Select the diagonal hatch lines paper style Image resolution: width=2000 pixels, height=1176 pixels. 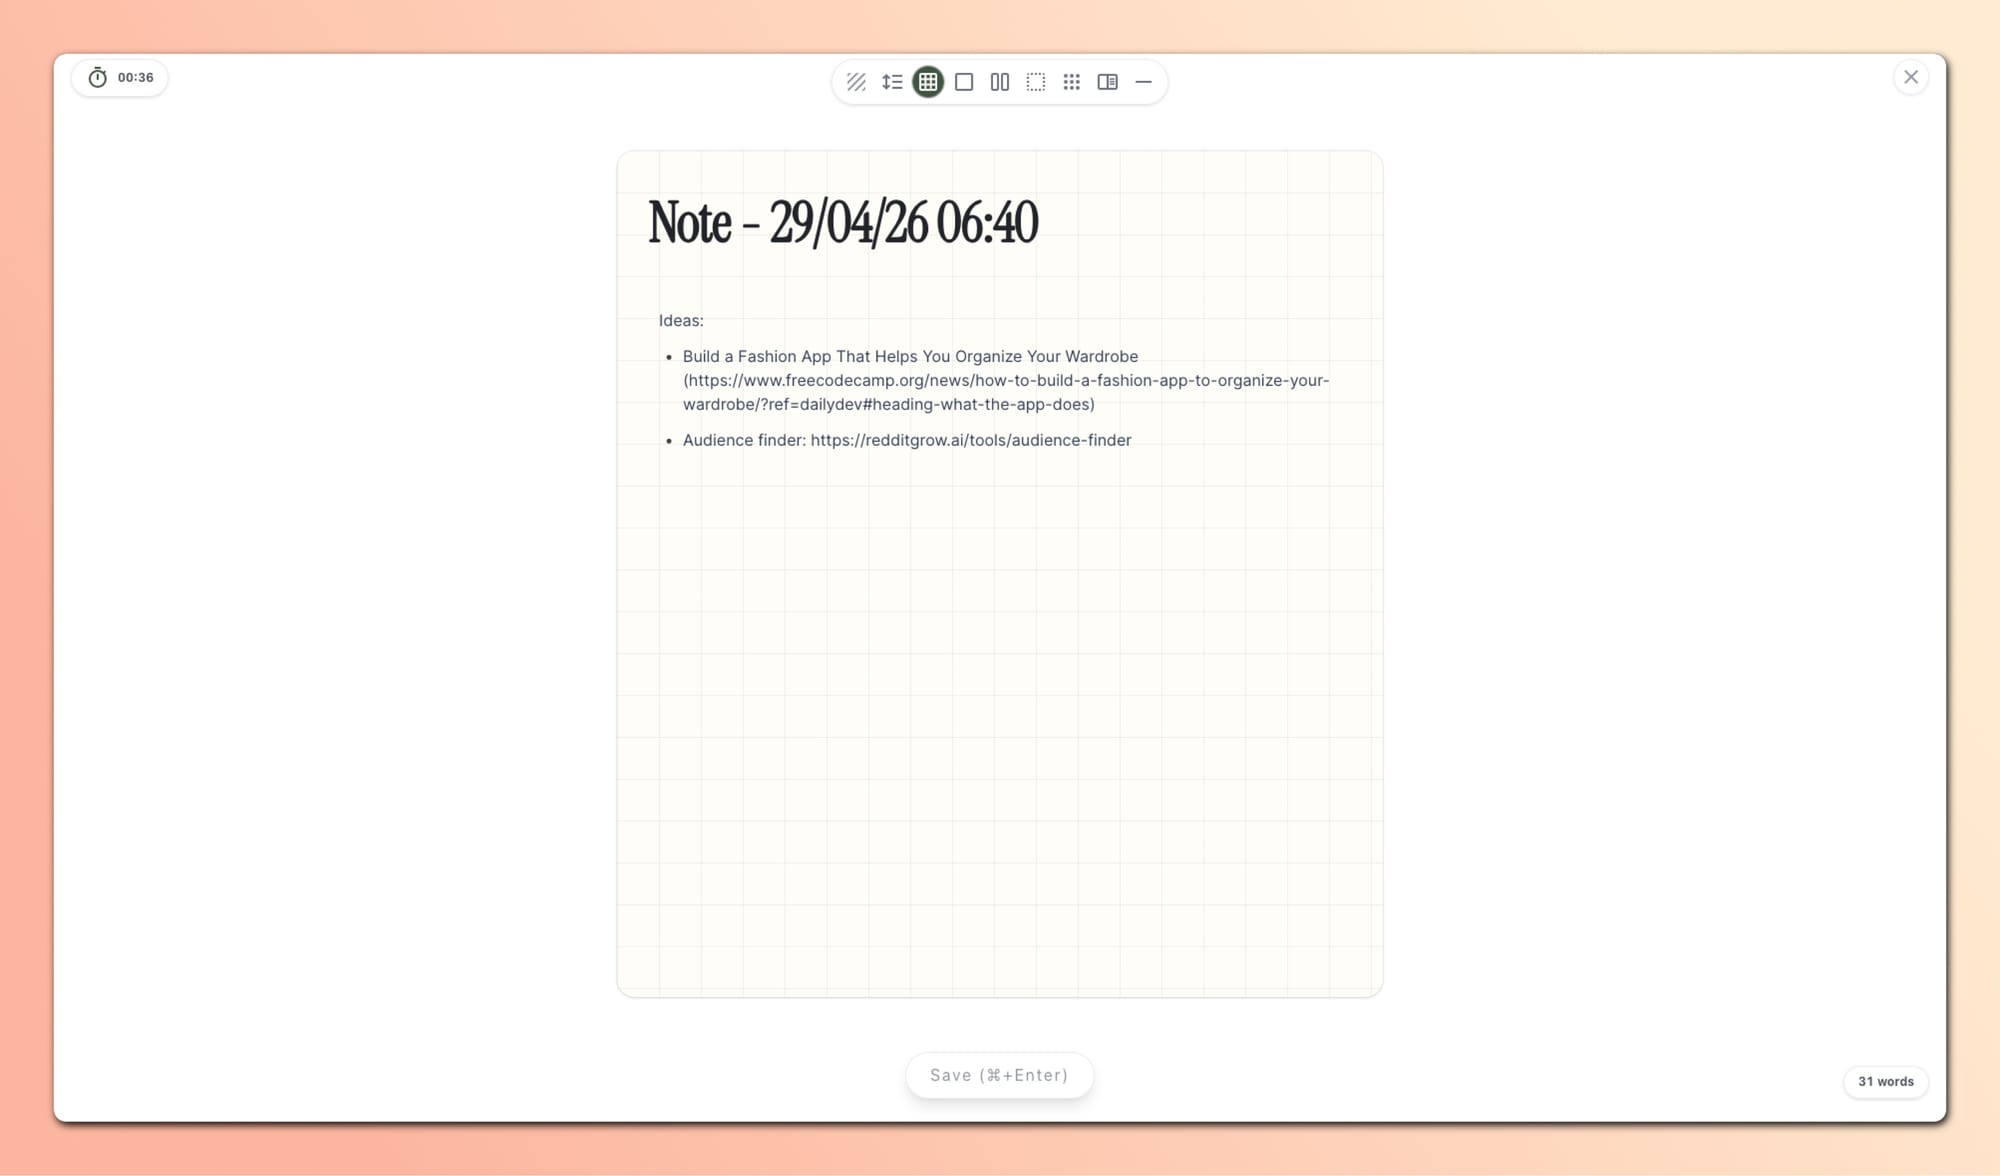(856, 82)
